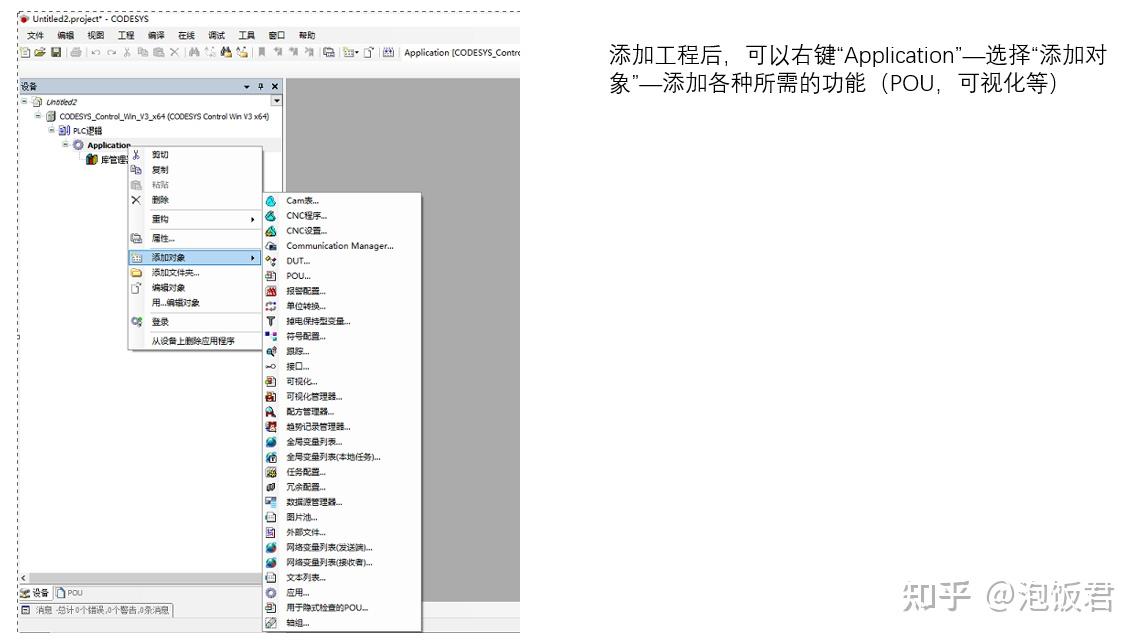This screenshot has width=1143, height=642.
Task: Pin the 设备 panel with the pin icon
Action: point(260,86)
